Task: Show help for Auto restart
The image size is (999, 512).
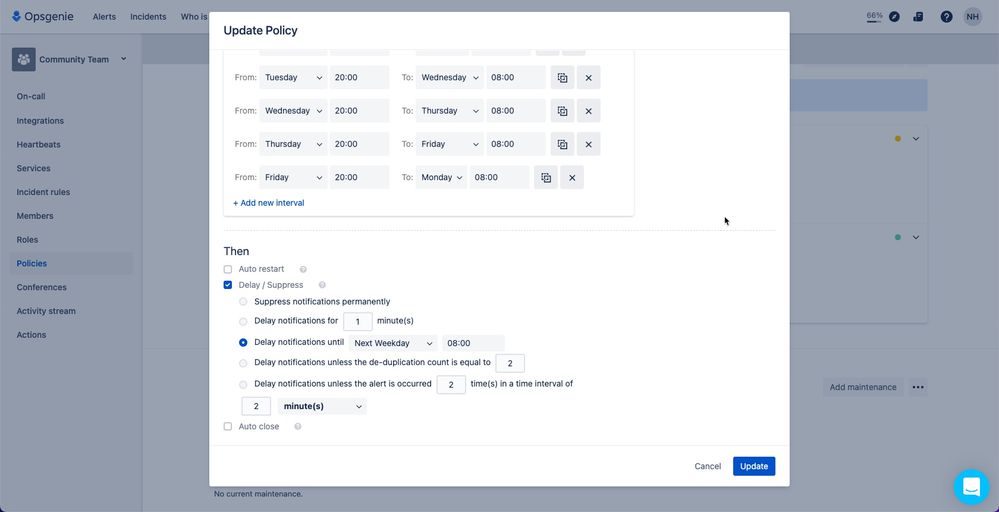Action: pos(303,269)
